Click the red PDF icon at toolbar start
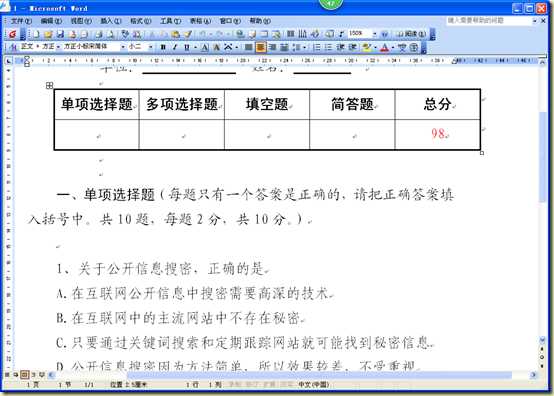554x396 pixels. (x=13, y=34)
